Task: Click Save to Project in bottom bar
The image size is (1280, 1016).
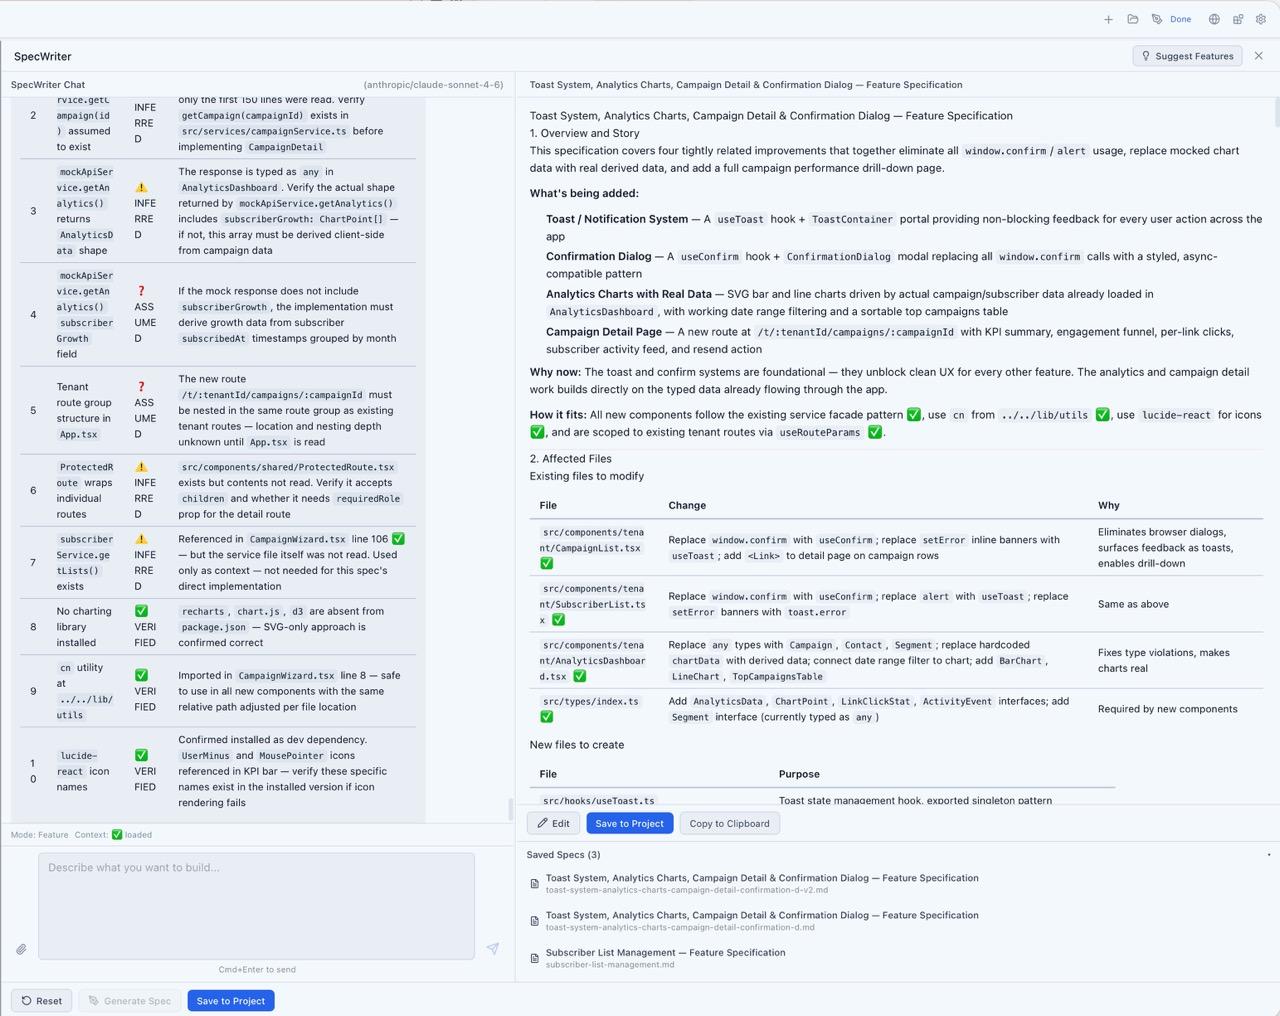Action: 231,1001
